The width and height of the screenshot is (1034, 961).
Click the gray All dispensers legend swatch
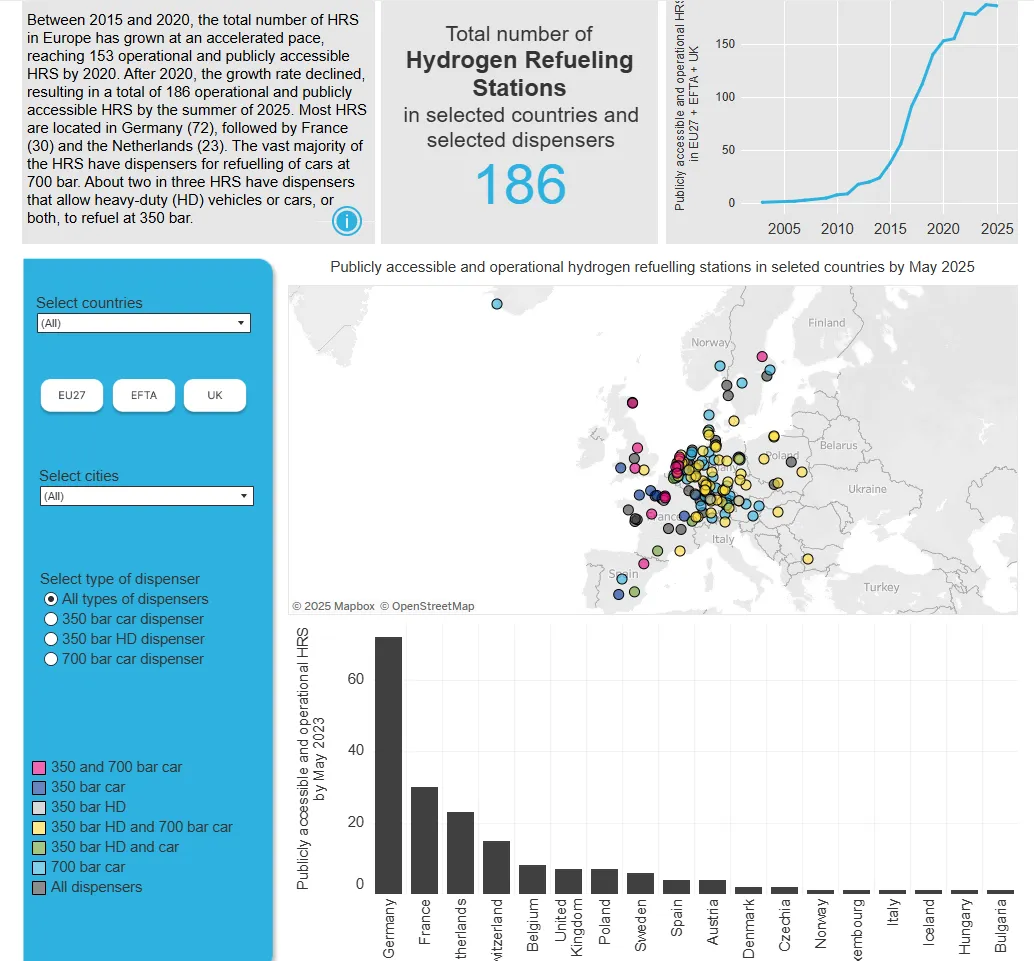coord(39,888)
